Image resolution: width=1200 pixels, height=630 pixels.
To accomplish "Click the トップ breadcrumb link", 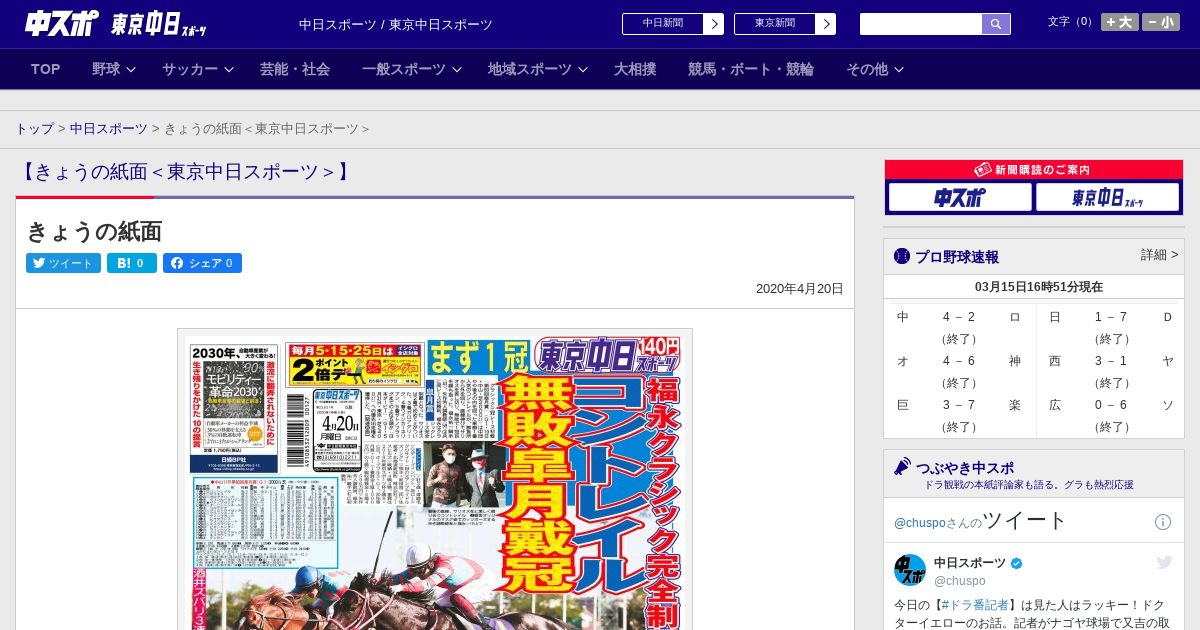I will click(34, 129).
